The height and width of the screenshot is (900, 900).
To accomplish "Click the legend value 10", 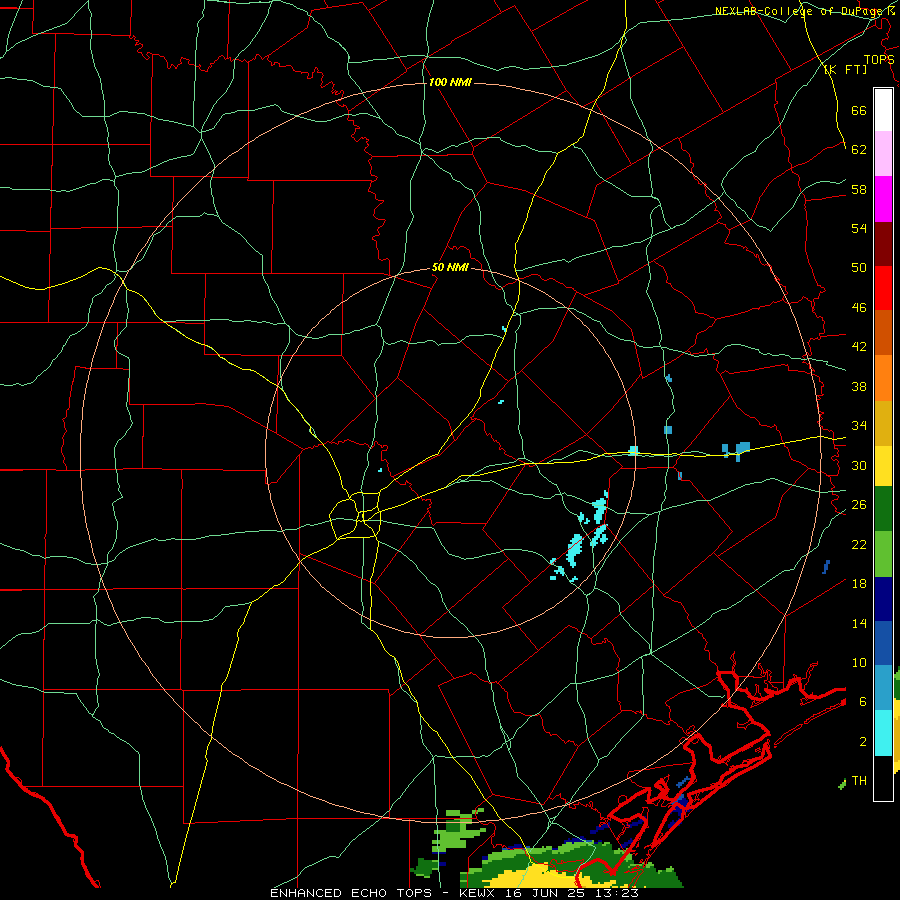I will 859,663.
